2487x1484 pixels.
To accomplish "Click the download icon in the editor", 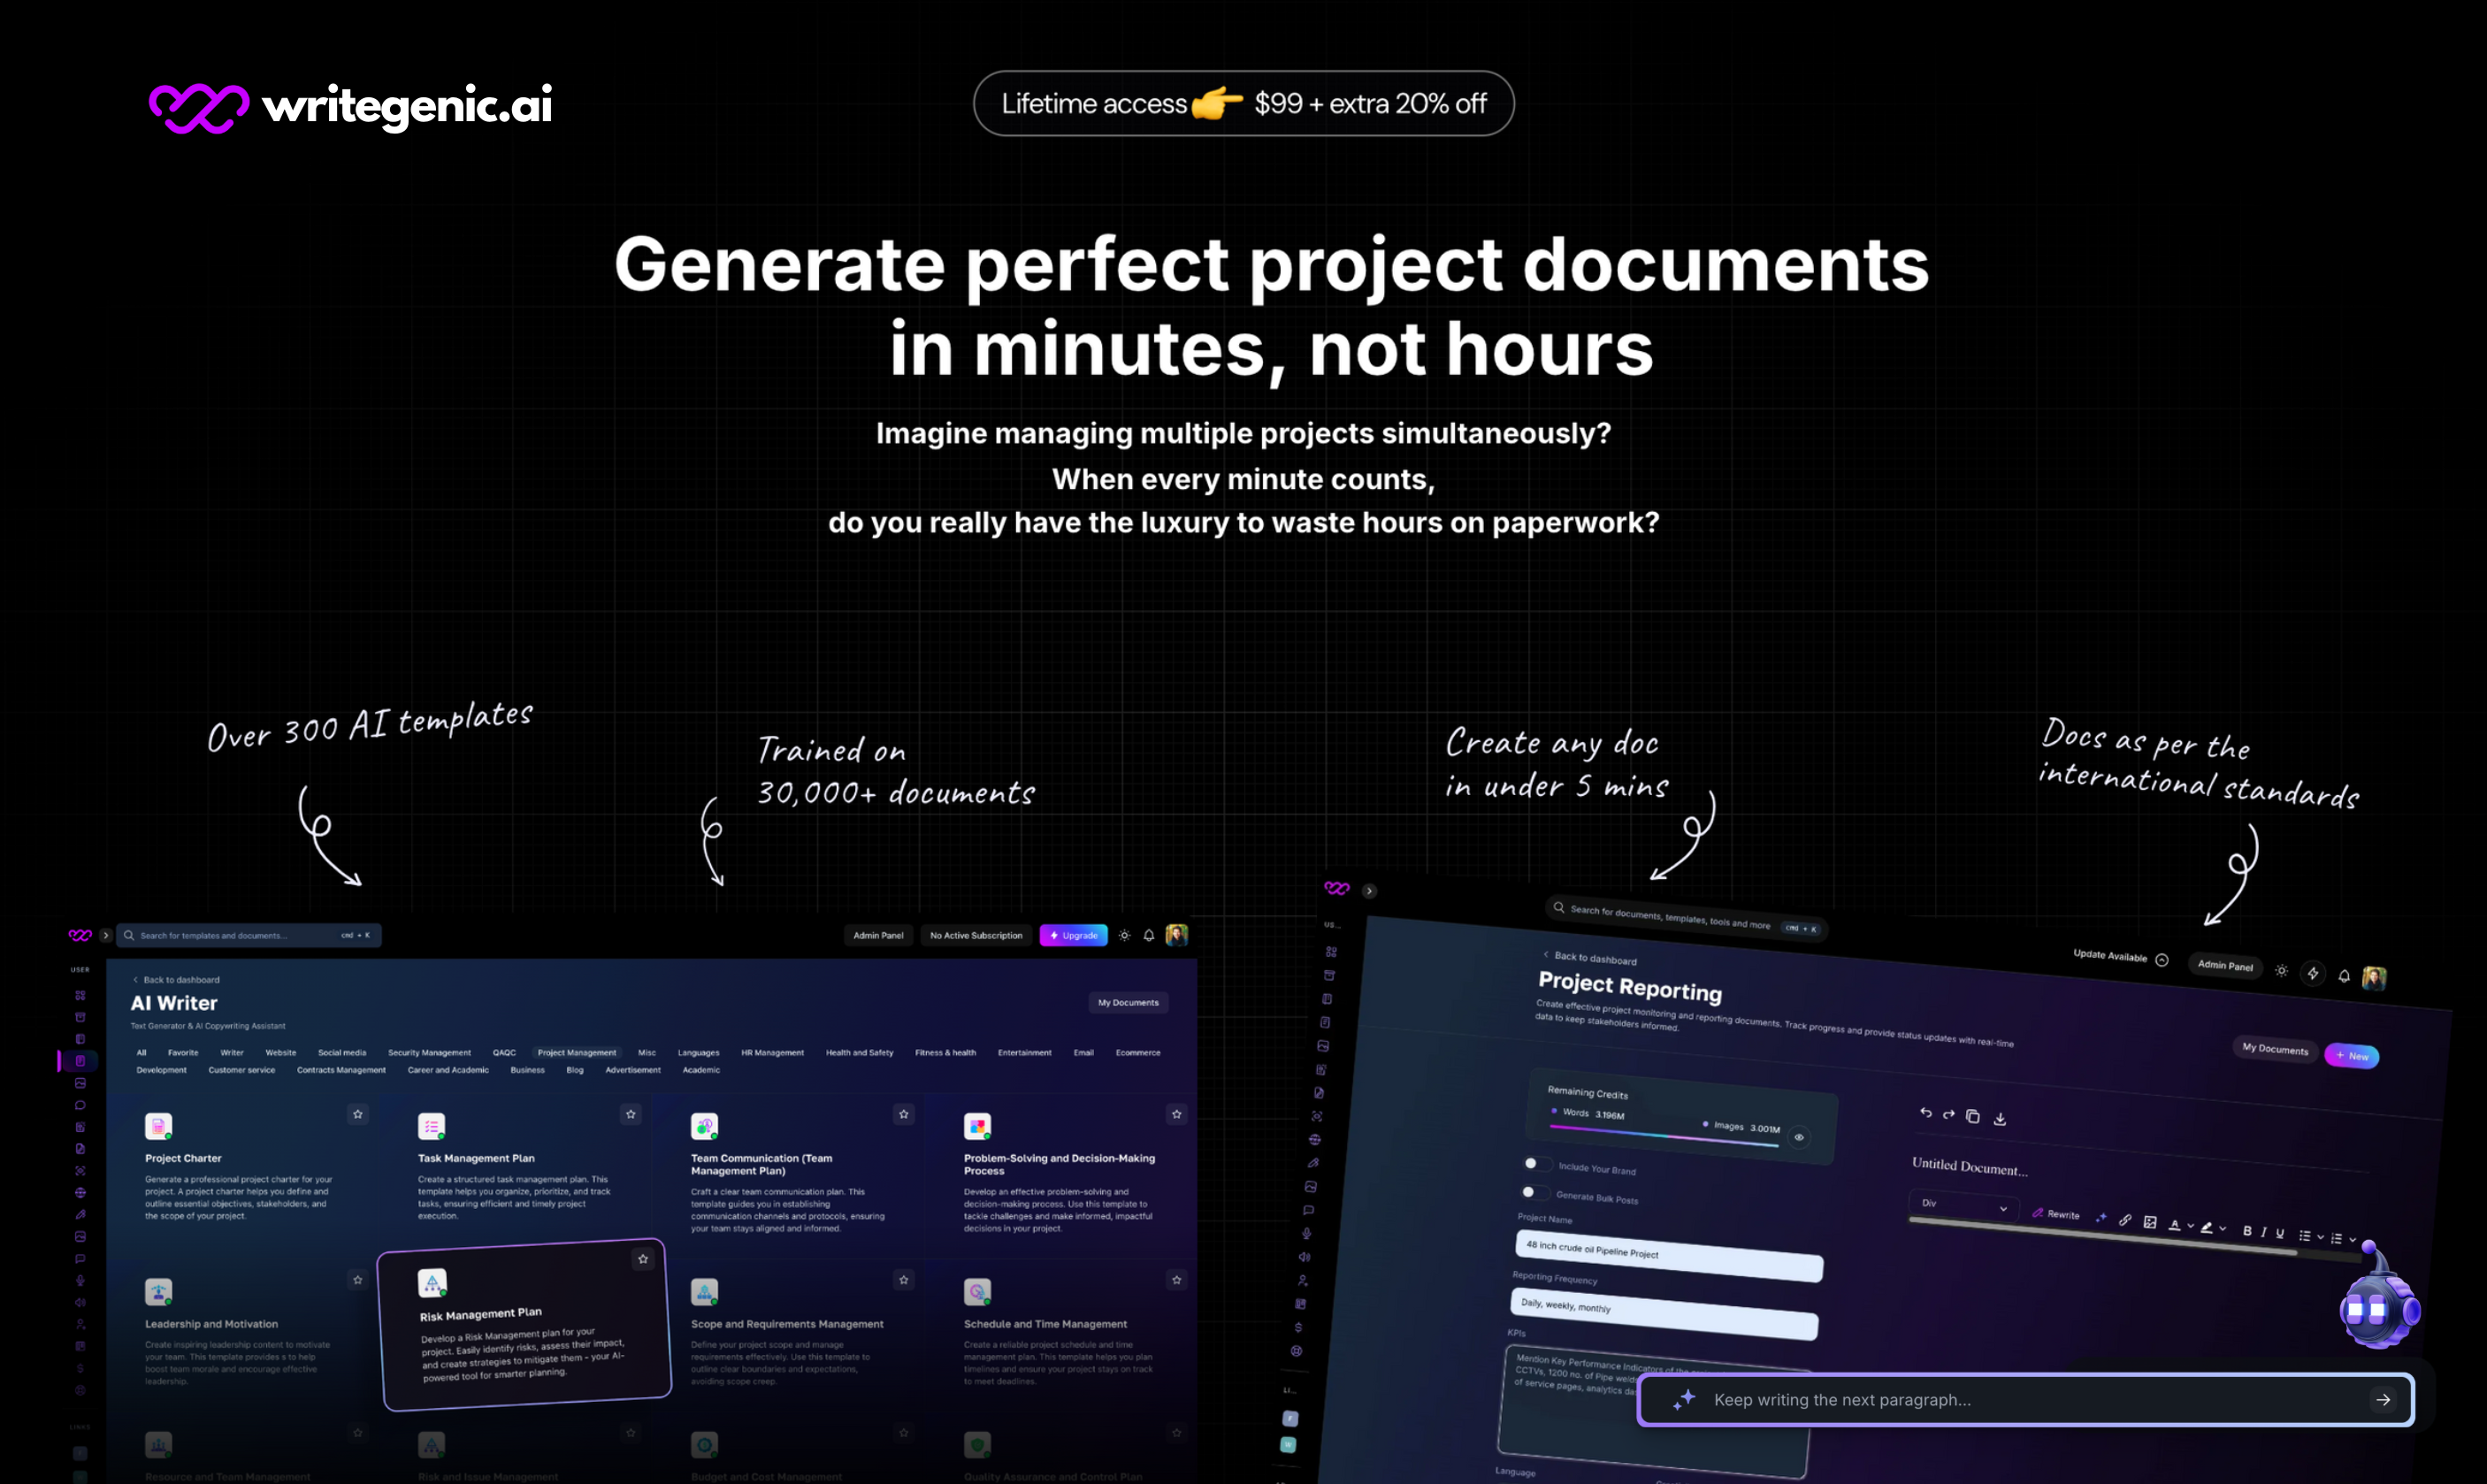I will click(2000, 1119).
